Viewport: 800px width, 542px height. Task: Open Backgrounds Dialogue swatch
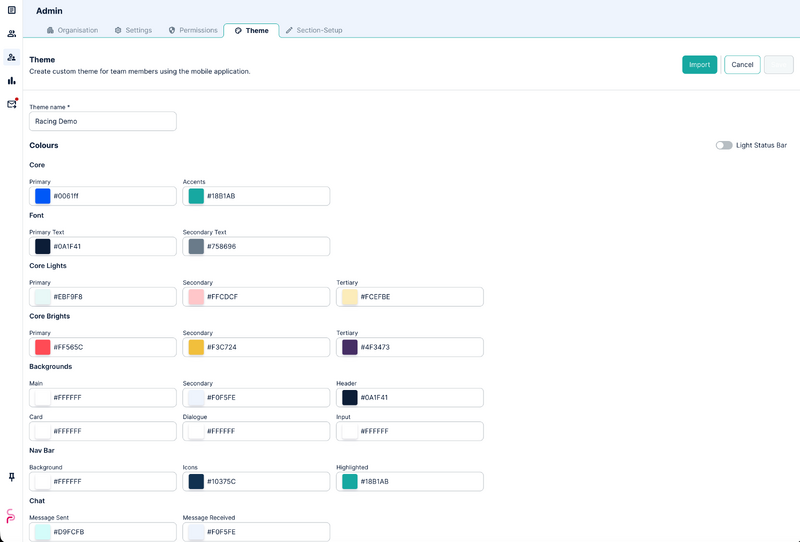tap(196, 431)
